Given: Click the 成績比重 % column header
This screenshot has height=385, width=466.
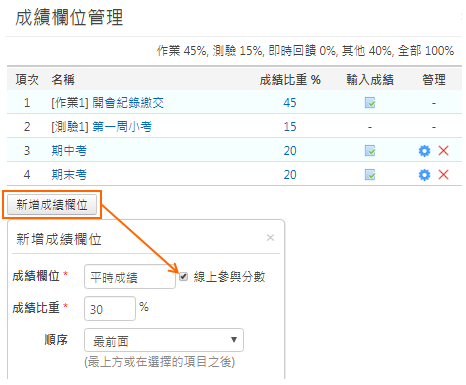Looking at the screenshot, I should pyautogui.click(x=290, y=80).
